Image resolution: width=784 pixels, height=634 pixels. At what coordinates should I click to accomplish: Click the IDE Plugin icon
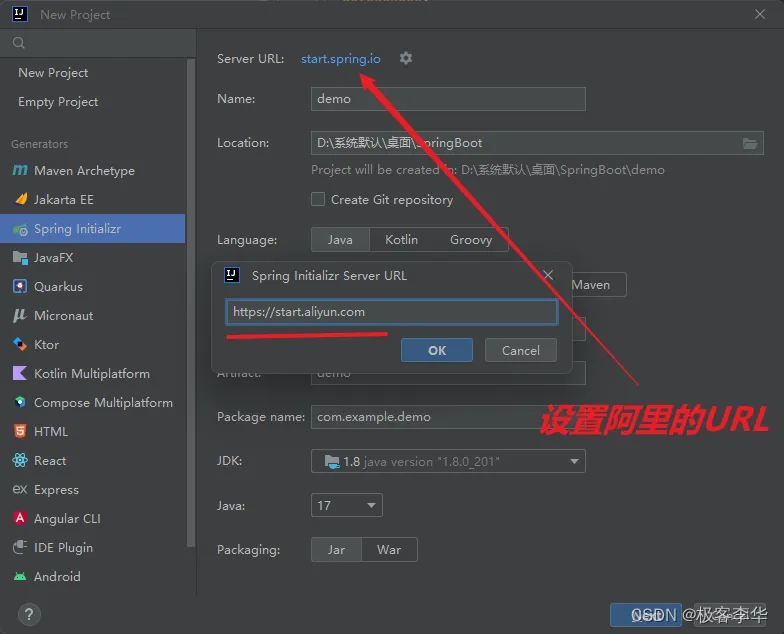20,547
